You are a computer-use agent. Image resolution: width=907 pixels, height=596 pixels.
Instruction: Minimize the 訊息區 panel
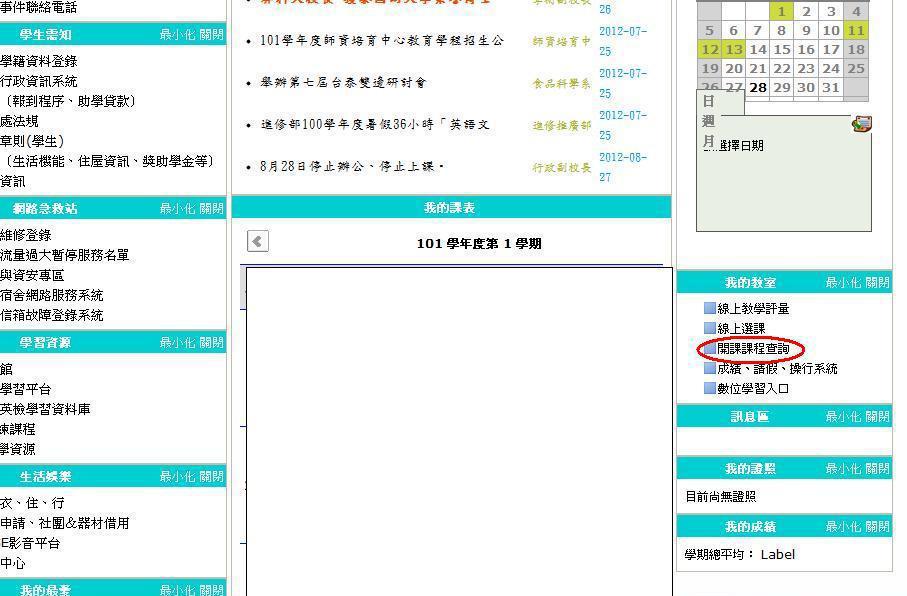[844, 416]
